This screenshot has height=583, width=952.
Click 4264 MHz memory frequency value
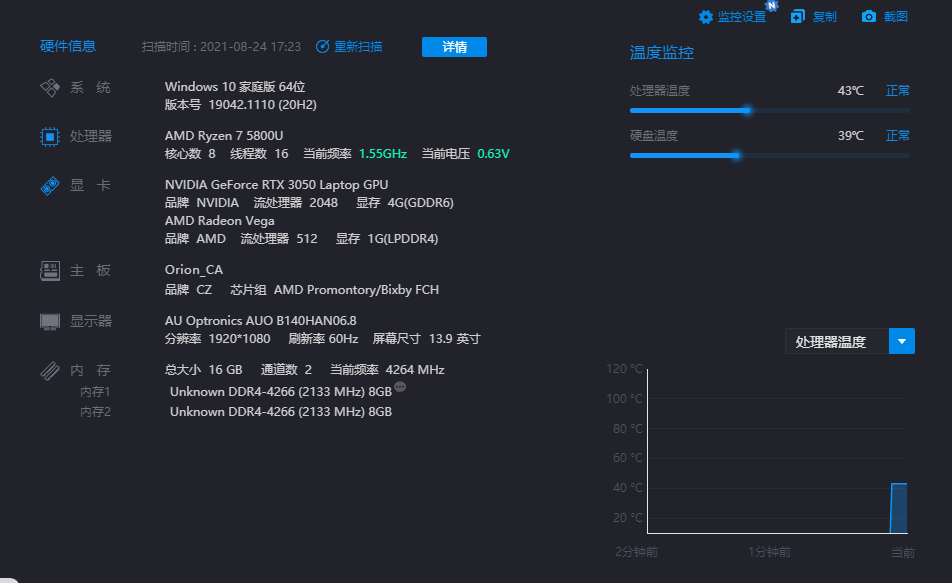pyautogui.click(x=415, y=370)
